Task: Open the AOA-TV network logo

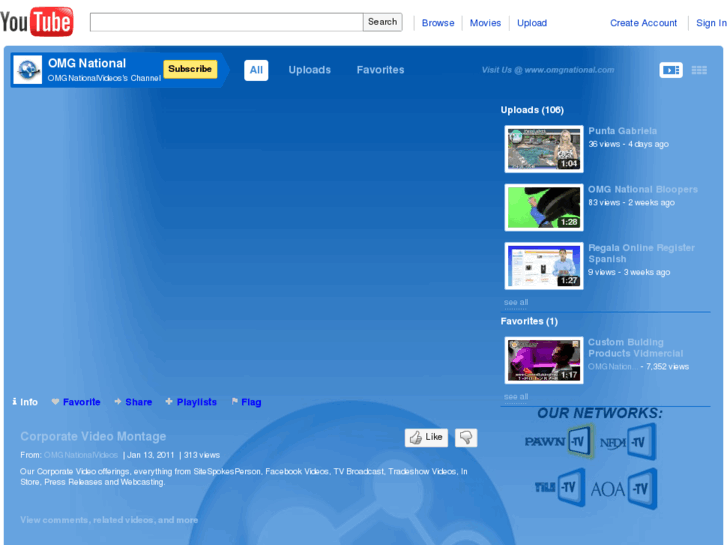Action: click(x=624, y=489)
